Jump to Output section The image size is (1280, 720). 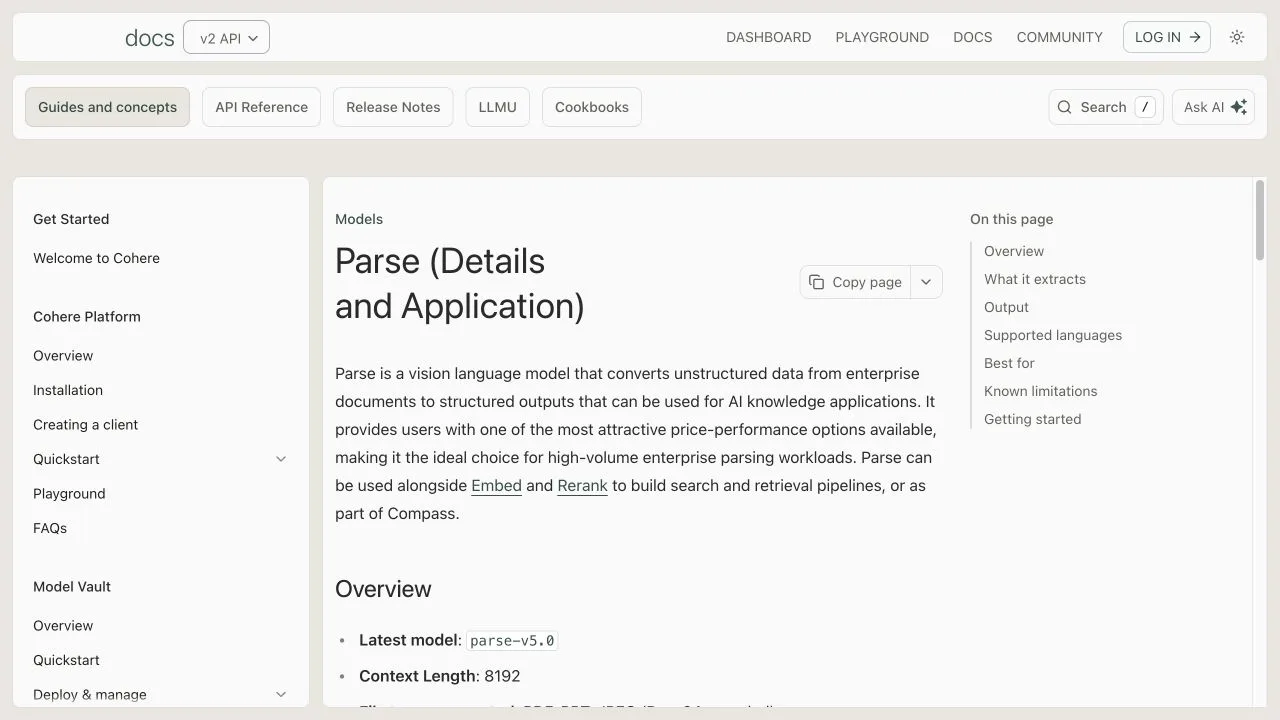[1006, 307]
